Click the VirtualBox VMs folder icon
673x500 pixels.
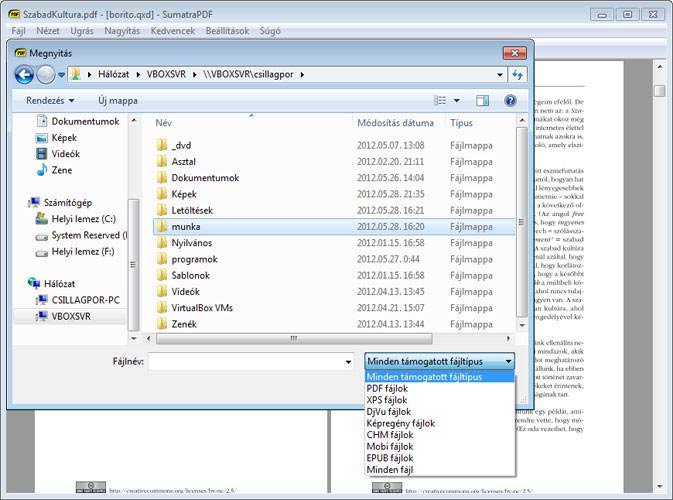click(162, 308)
